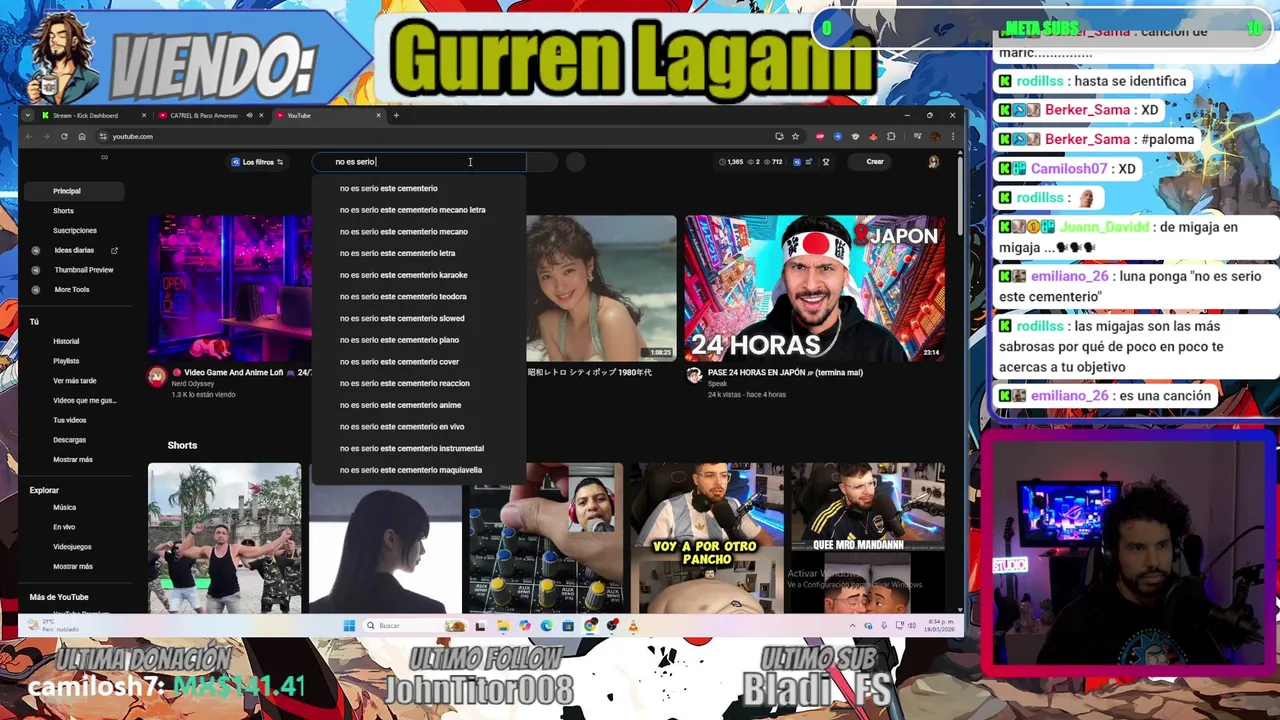Select suggestion 'cementerio instrumental'
The image size is (1280, 720).
coord(419,448)
